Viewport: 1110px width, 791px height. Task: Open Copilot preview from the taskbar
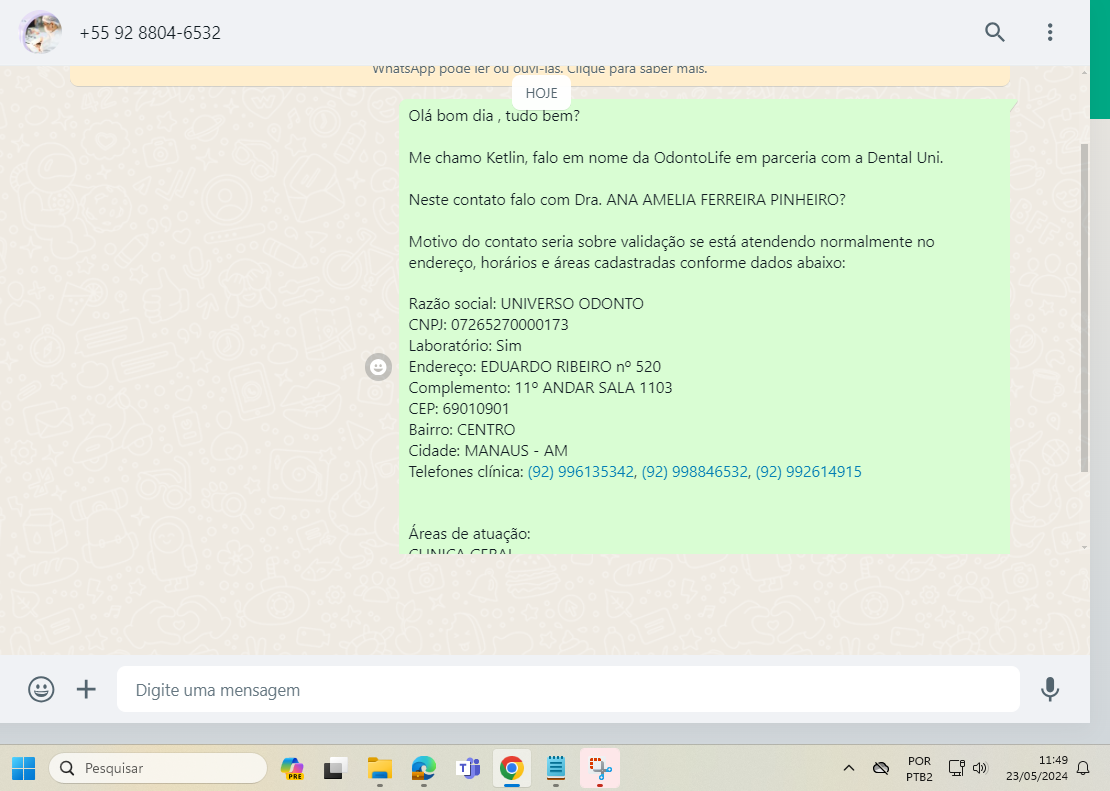click(292, 768)
